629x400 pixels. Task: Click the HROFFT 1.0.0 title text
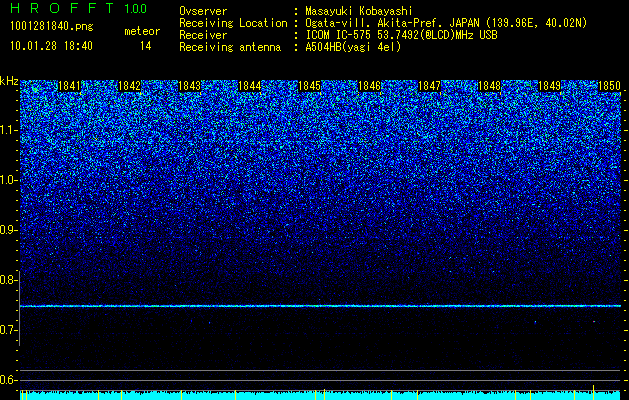click(x=79, y=8)
